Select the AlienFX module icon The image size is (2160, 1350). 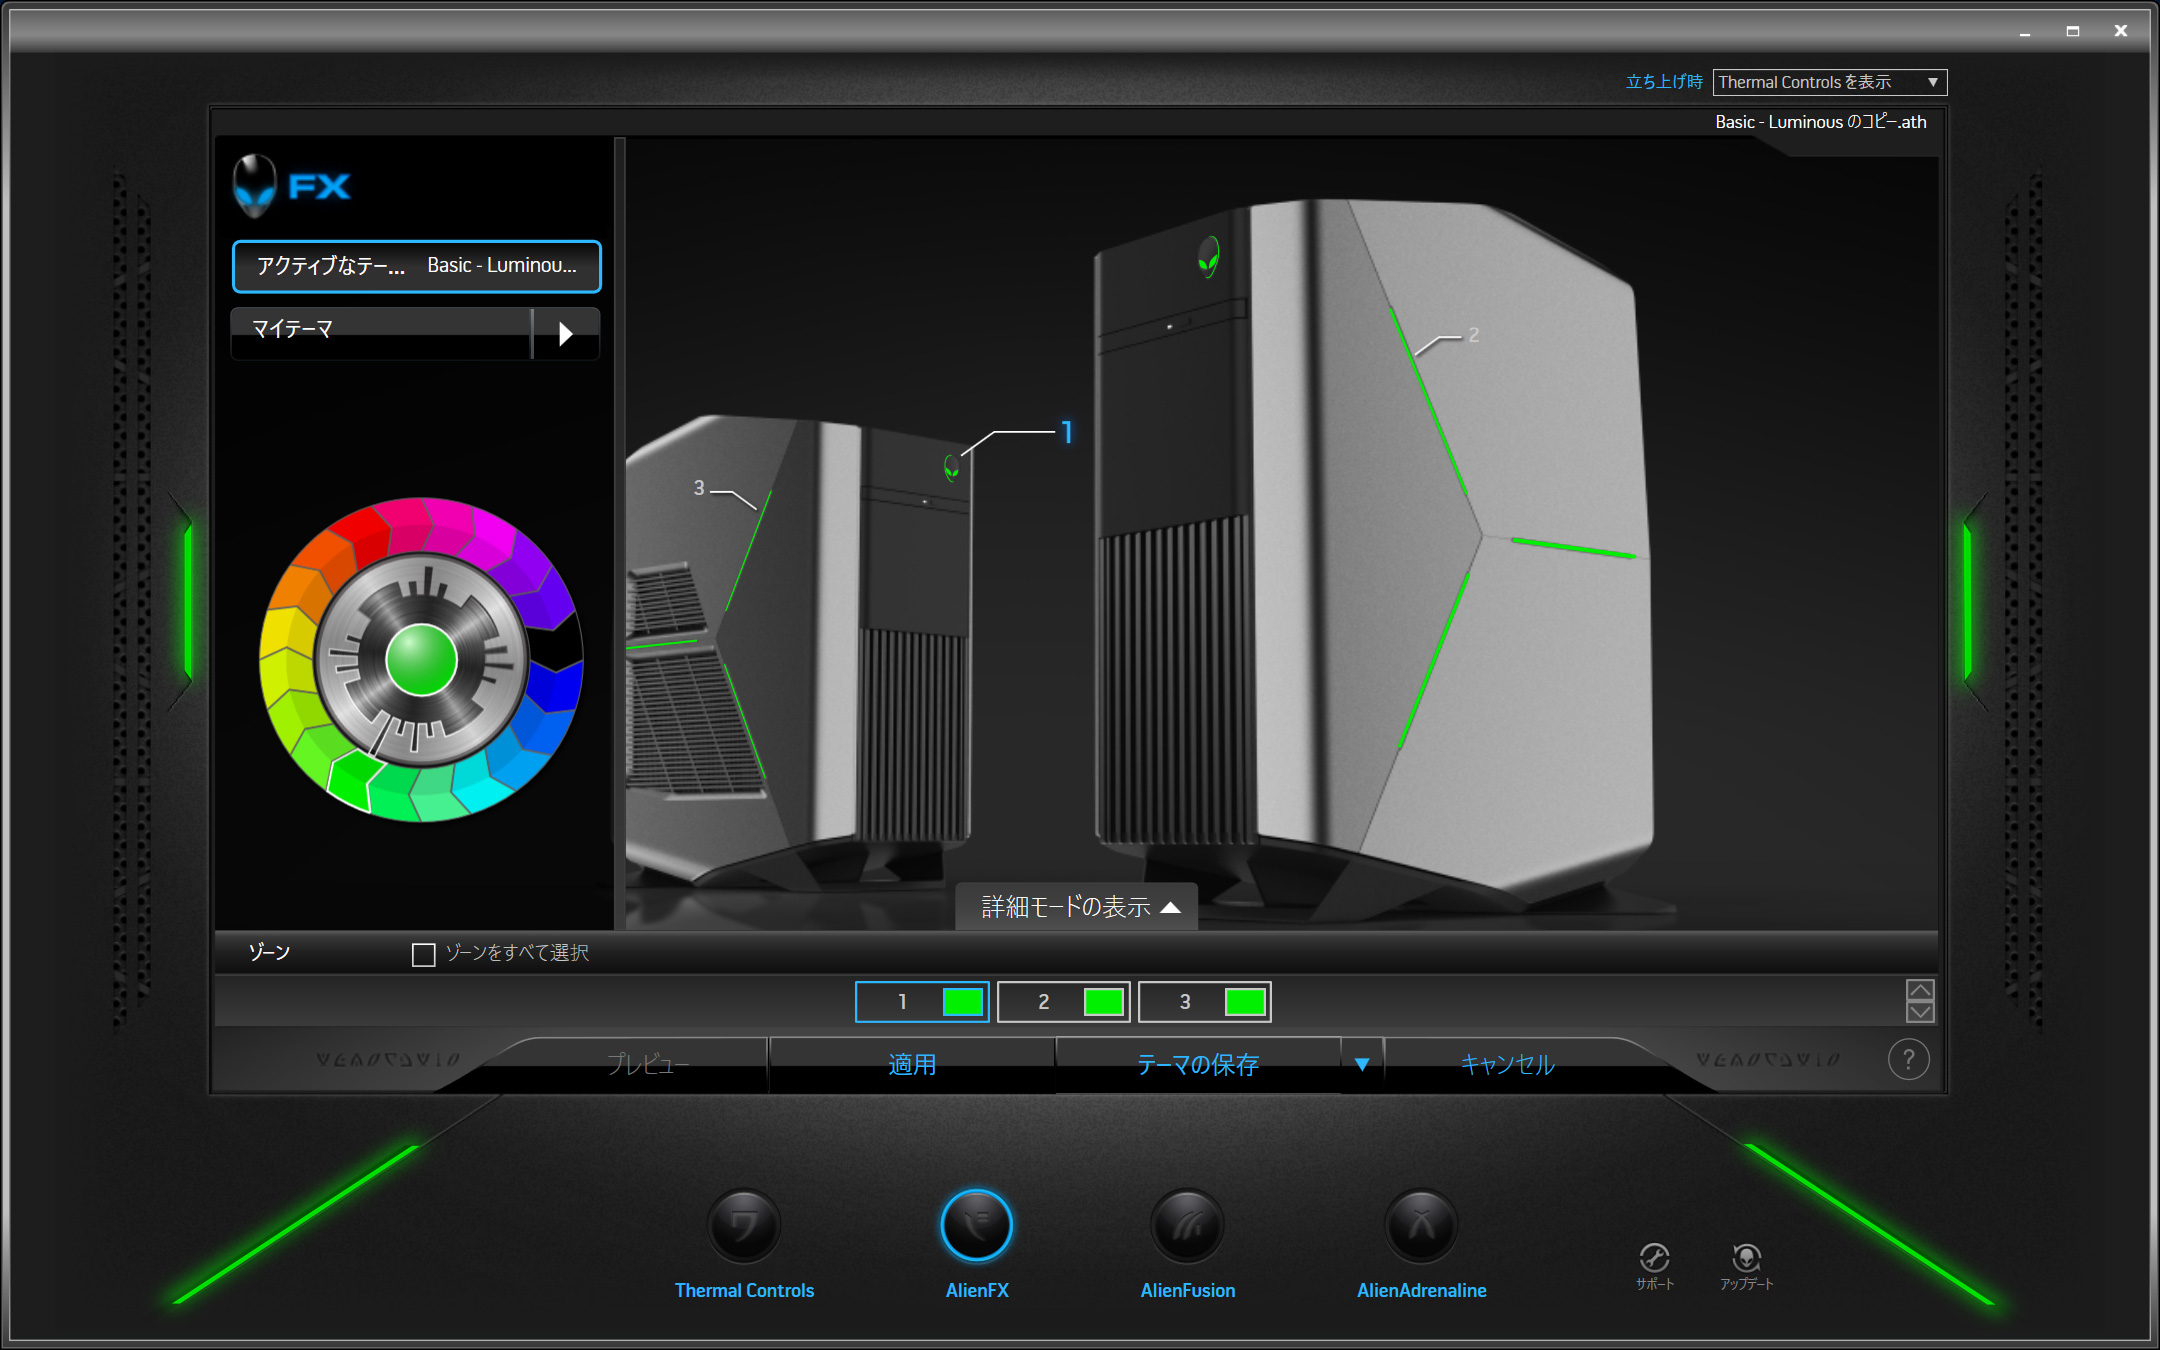[x=976, y=1225]
